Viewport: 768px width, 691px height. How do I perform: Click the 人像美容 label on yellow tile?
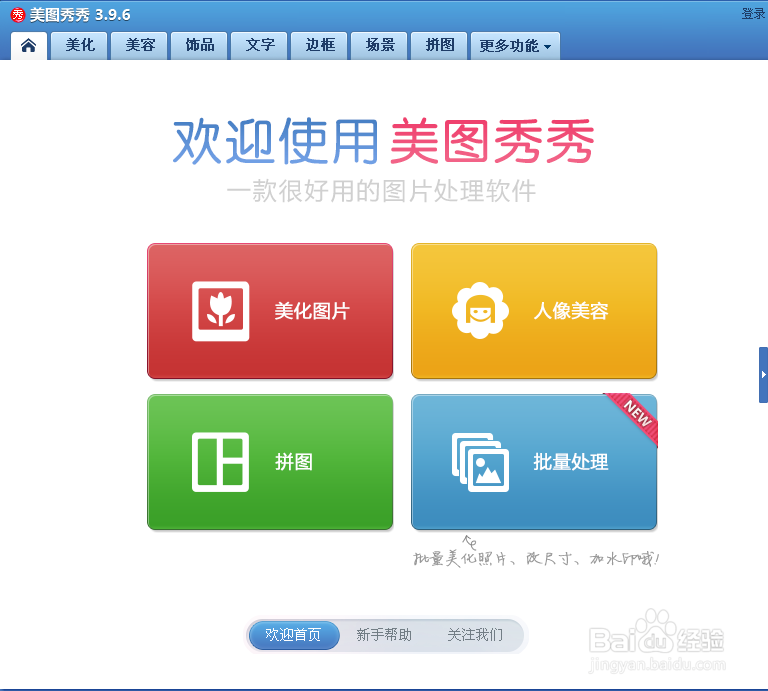click(x=571, y=311)
